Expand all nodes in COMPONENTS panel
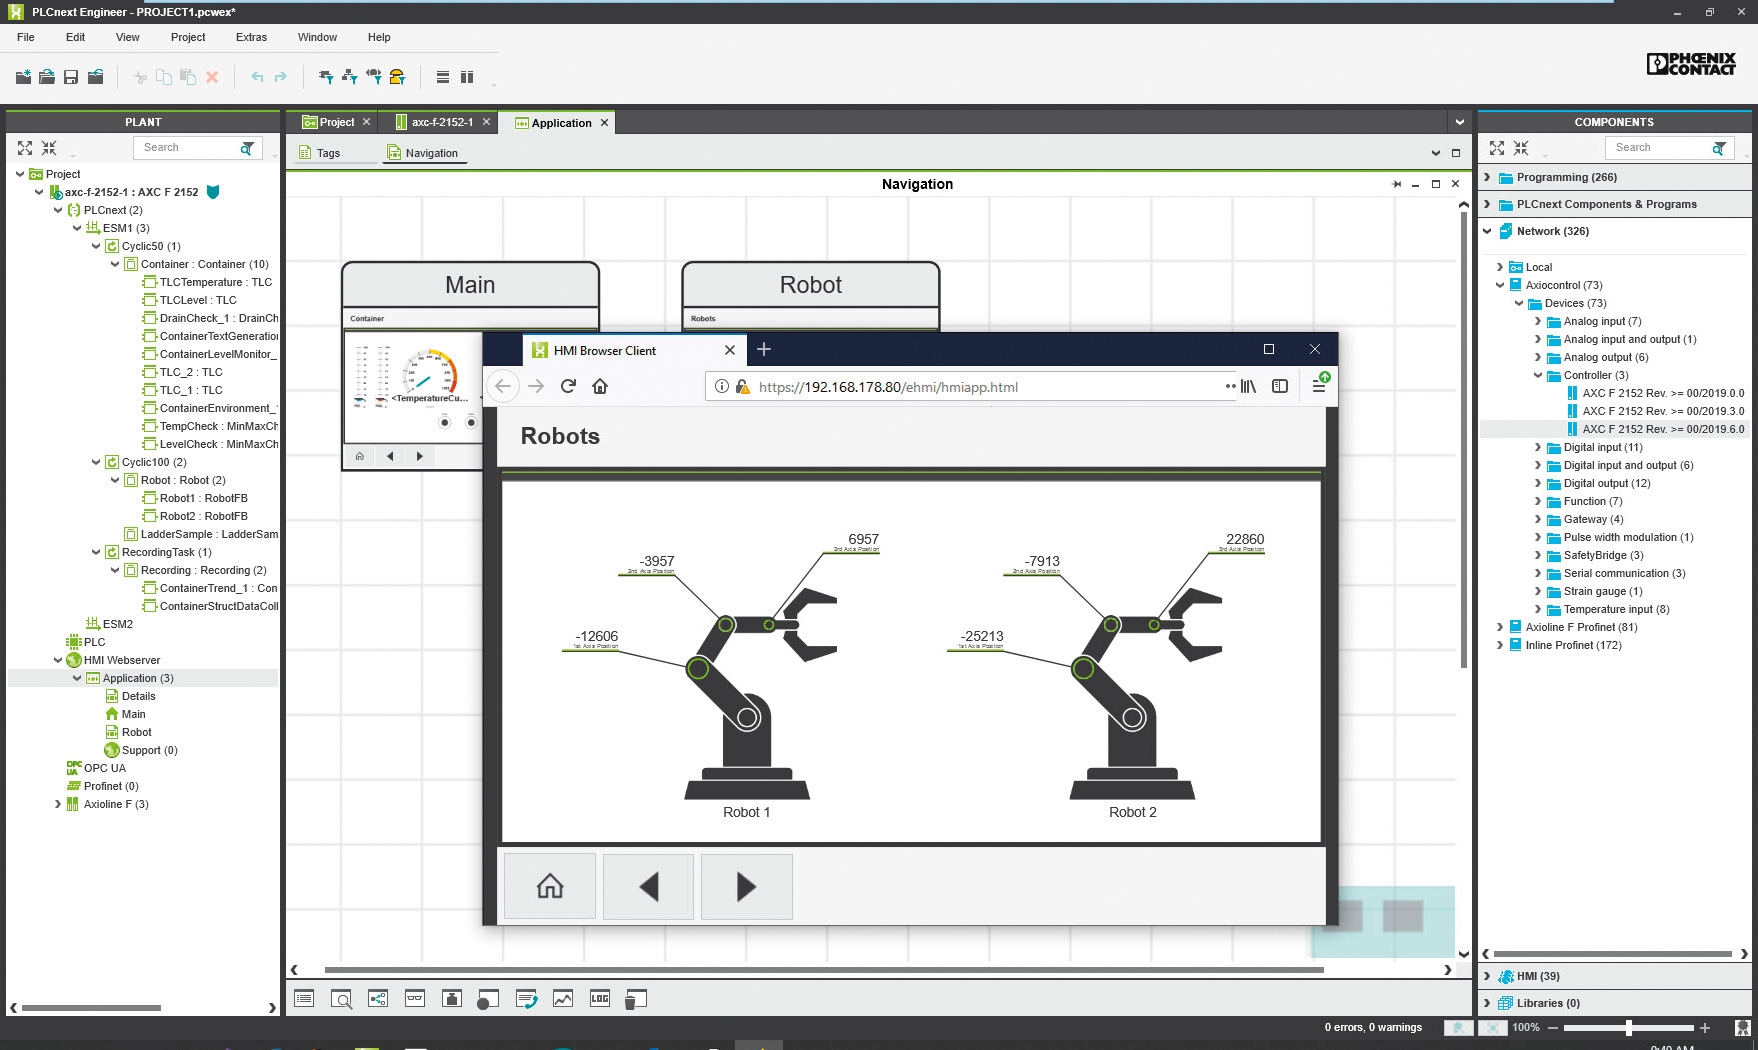 point(1497,148)
